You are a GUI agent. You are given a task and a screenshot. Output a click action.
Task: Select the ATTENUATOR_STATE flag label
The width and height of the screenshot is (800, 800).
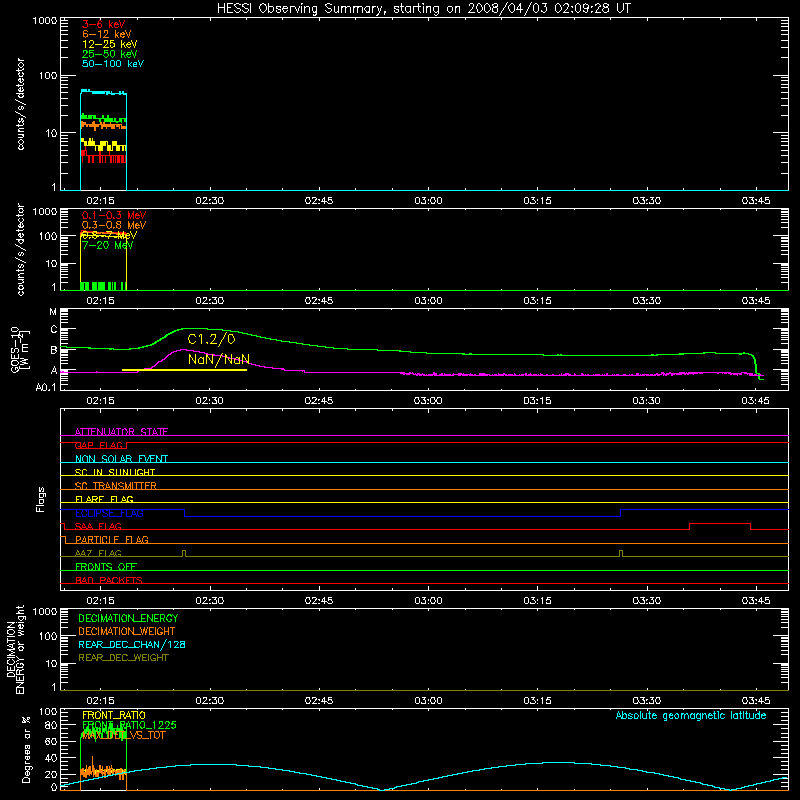click(x=121, y=432)
